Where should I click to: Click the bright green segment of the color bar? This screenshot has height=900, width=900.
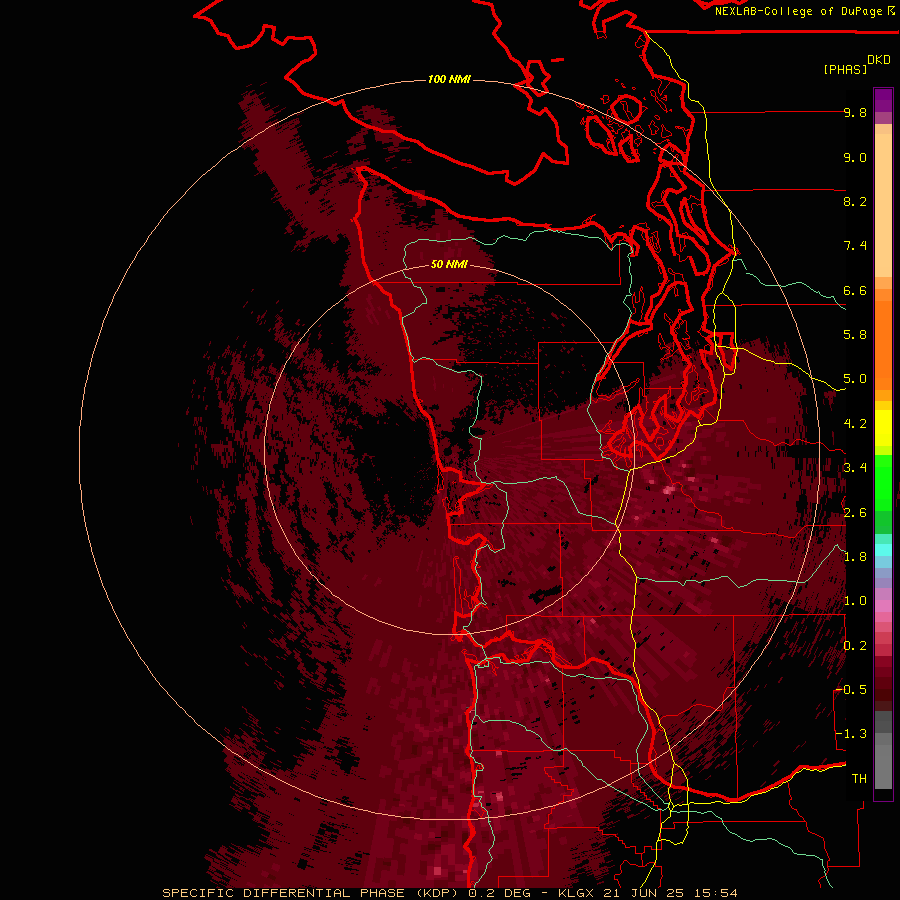tap(883, 482)
